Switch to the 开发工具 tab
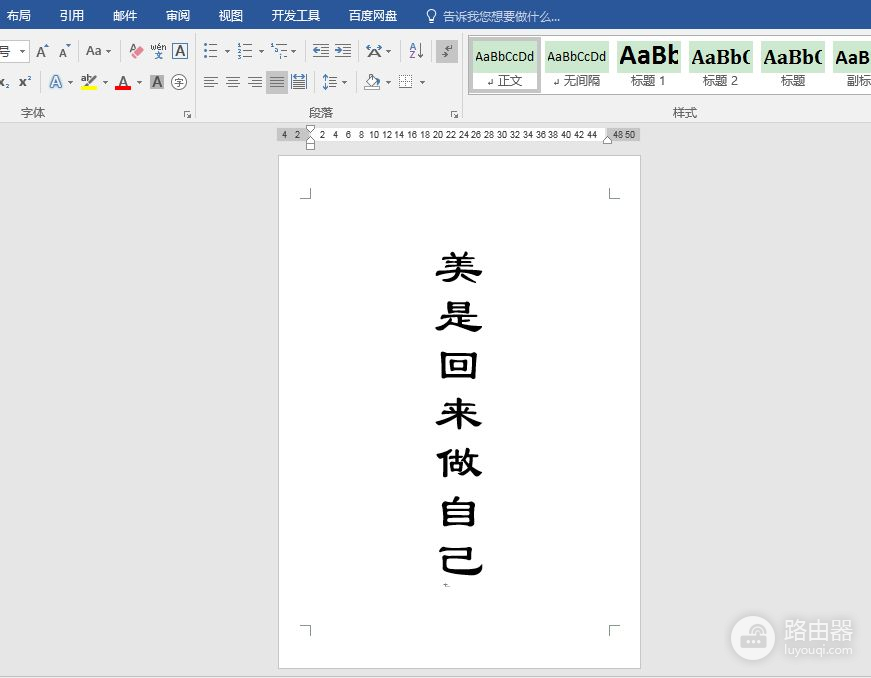871x678 pixels. point(296,16)
